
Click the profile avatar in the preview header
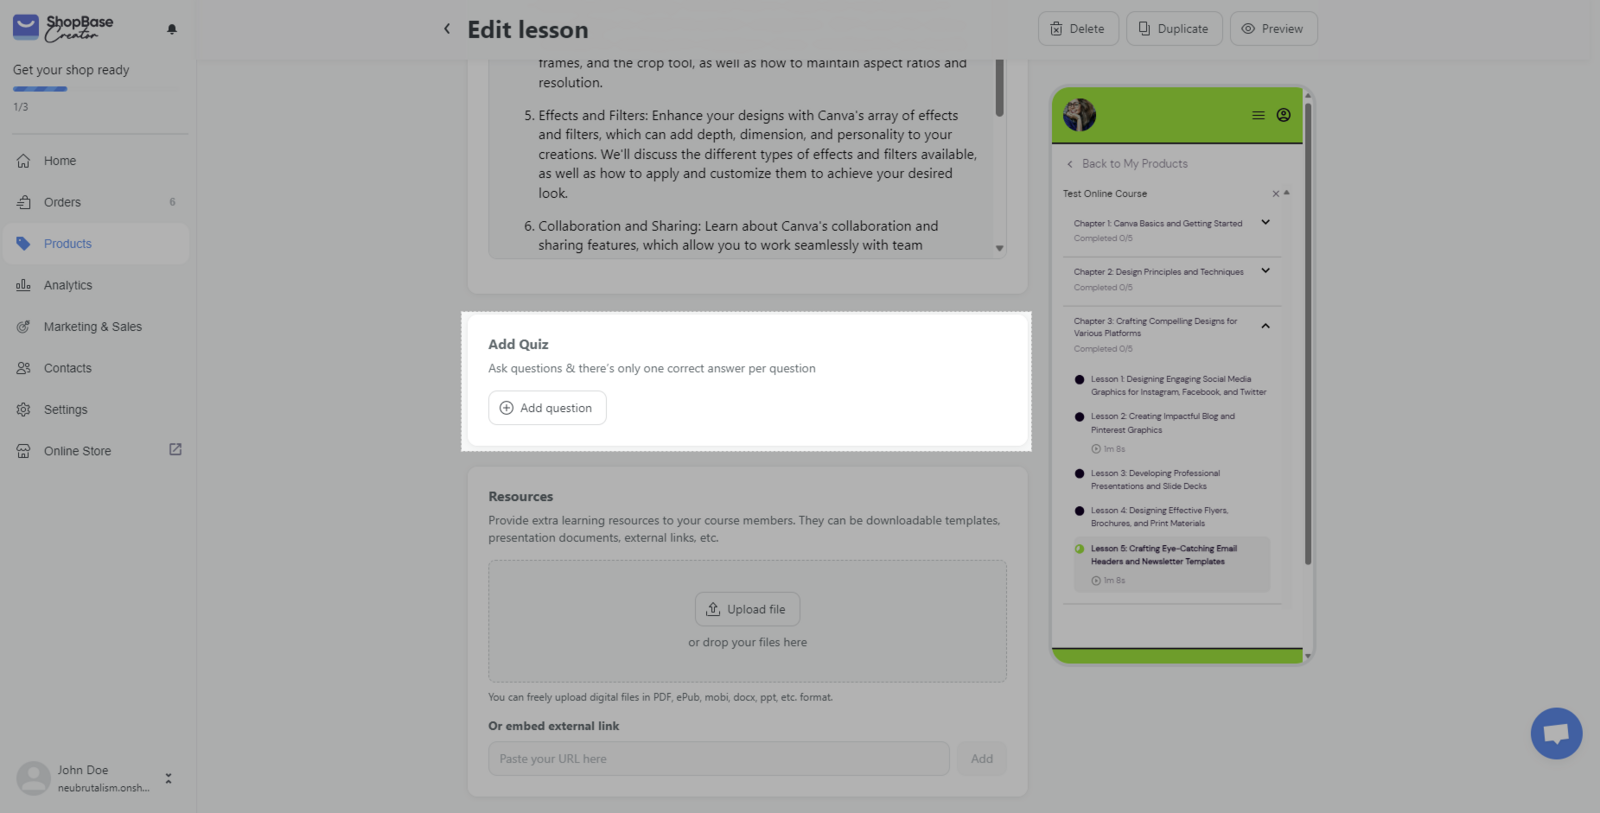(x=1079, y=115)
